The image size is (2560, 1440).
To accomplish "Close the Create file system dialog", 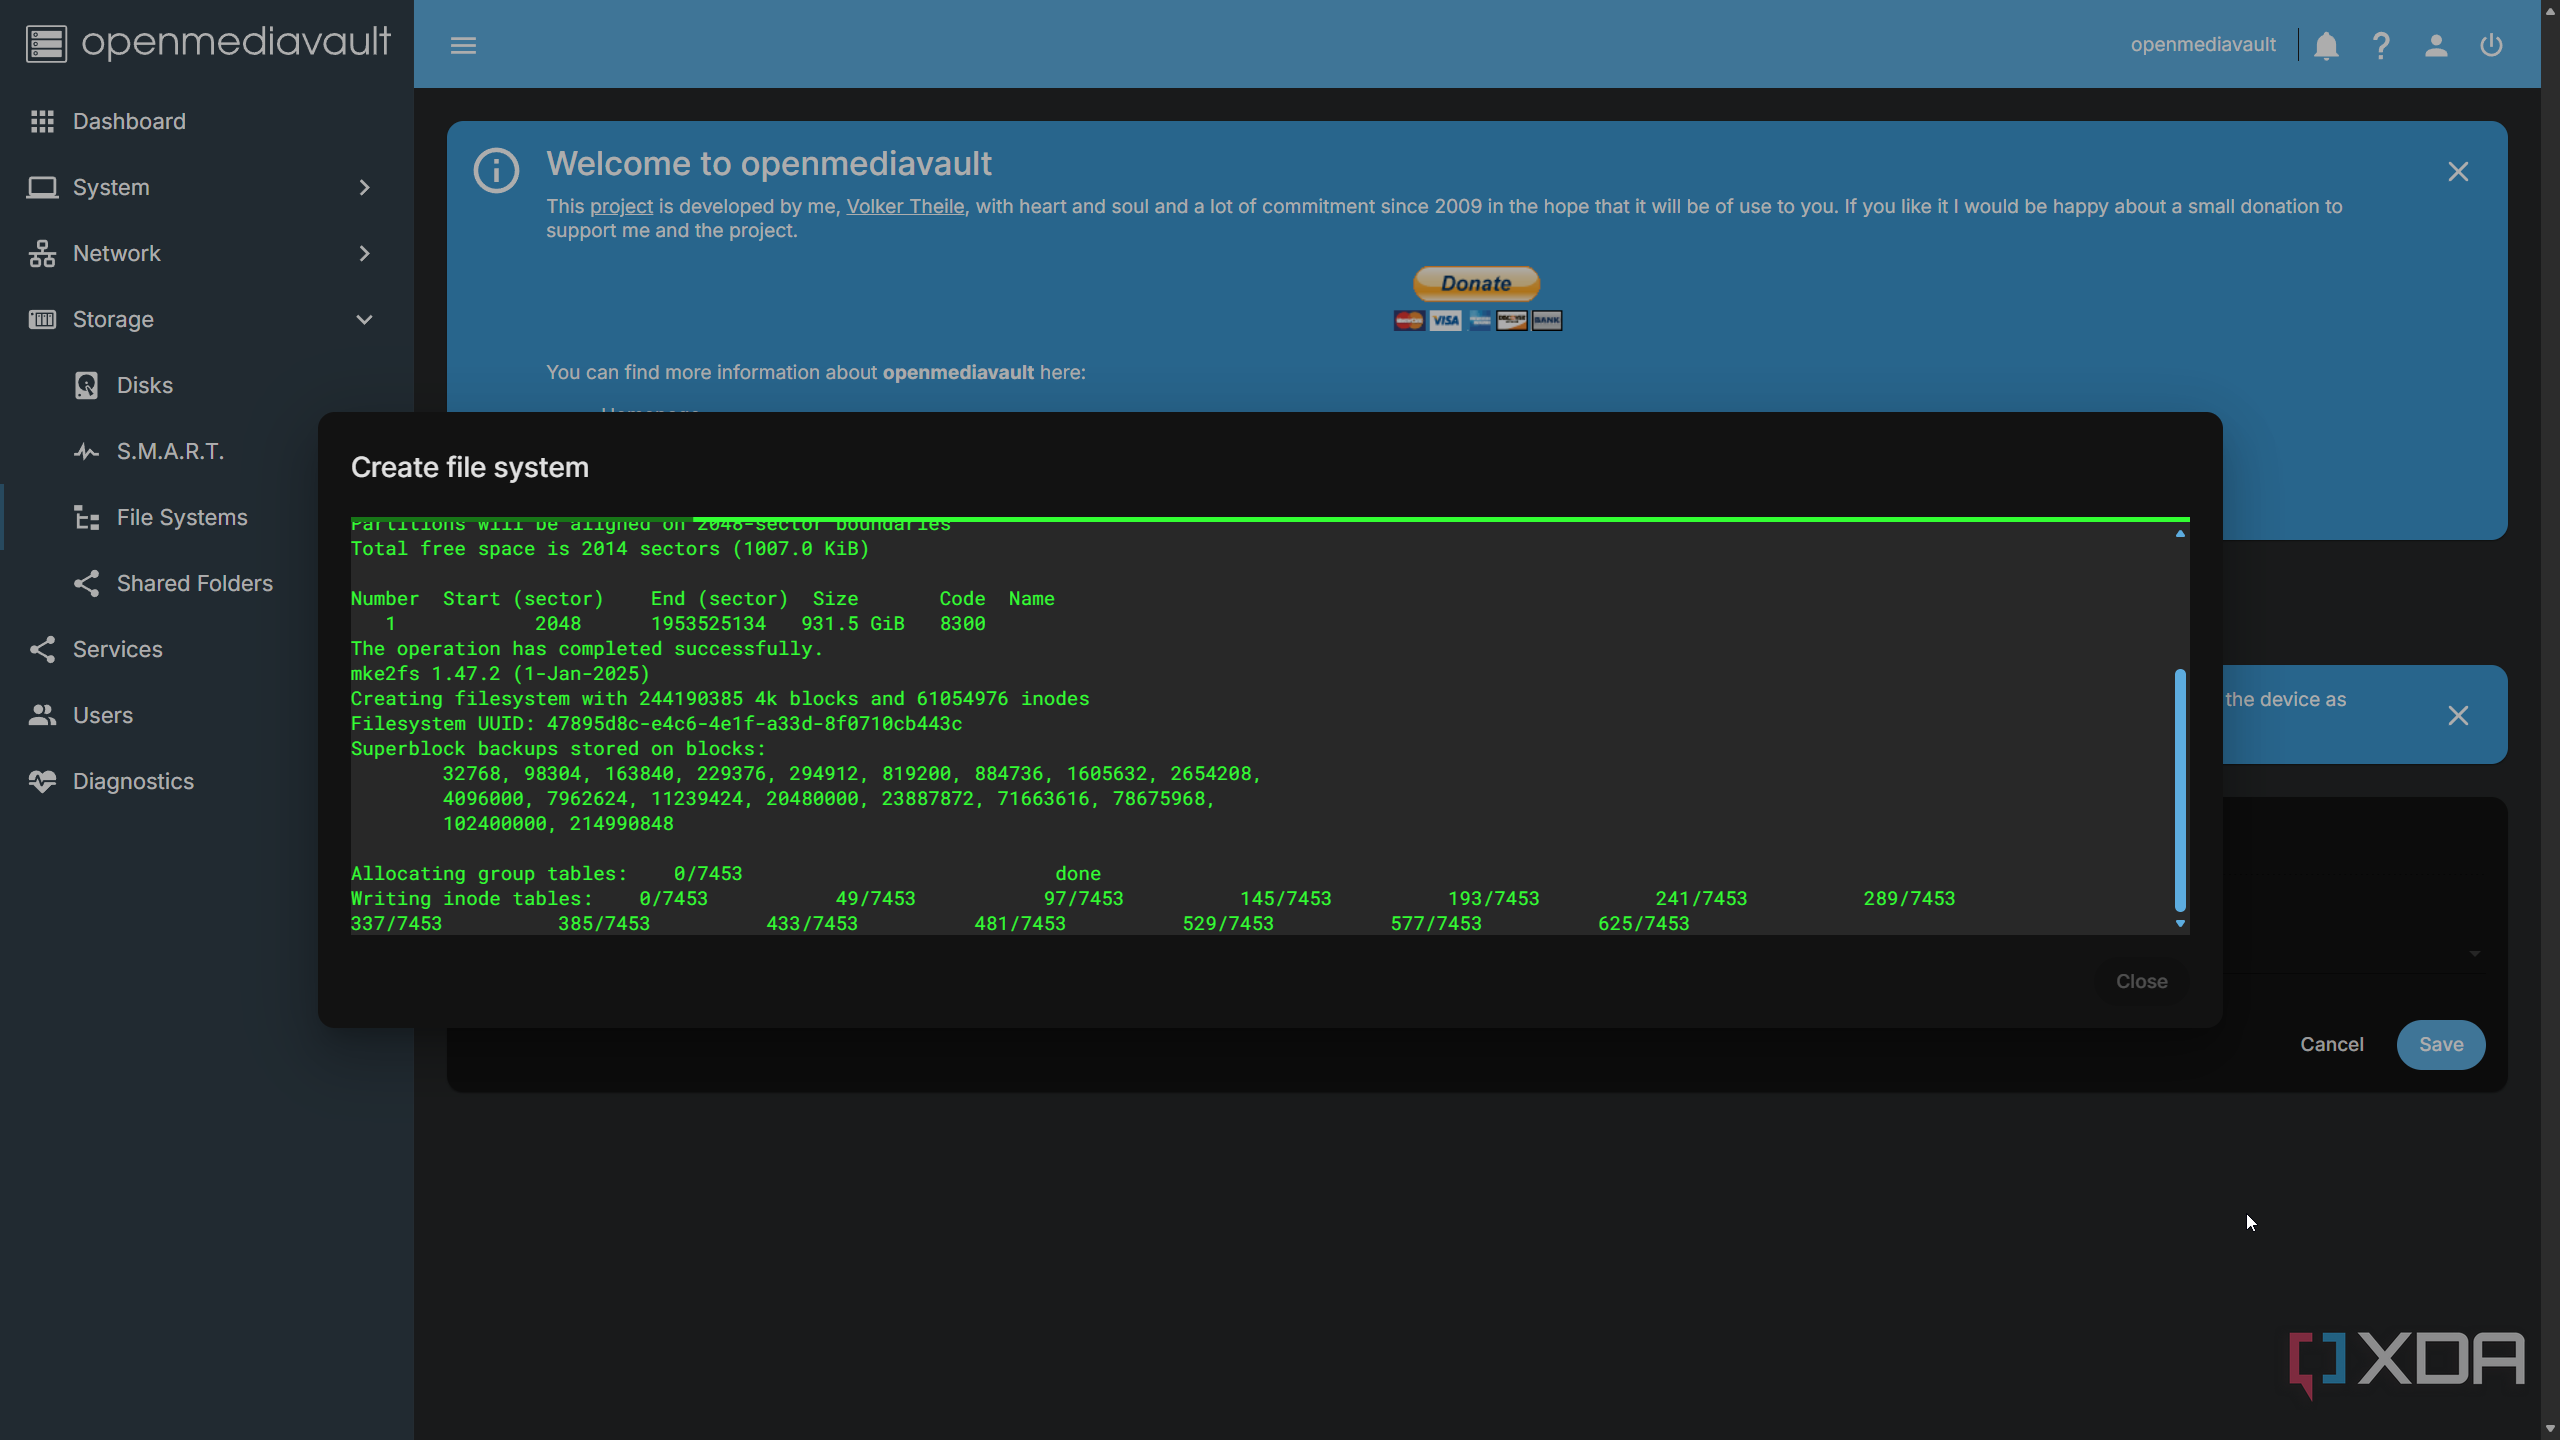I will 2141,981.
